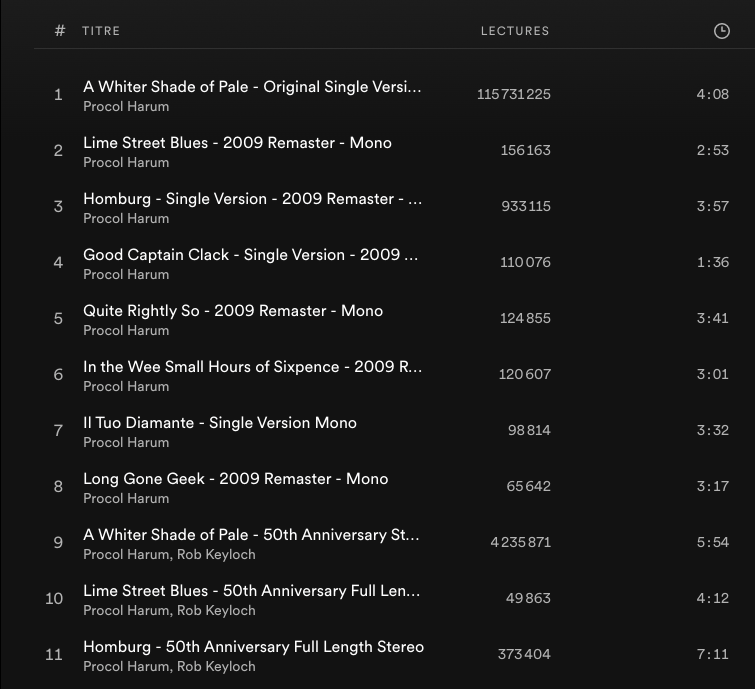Open Rob Keyloch artist link on track 11

tap(216, 666)
